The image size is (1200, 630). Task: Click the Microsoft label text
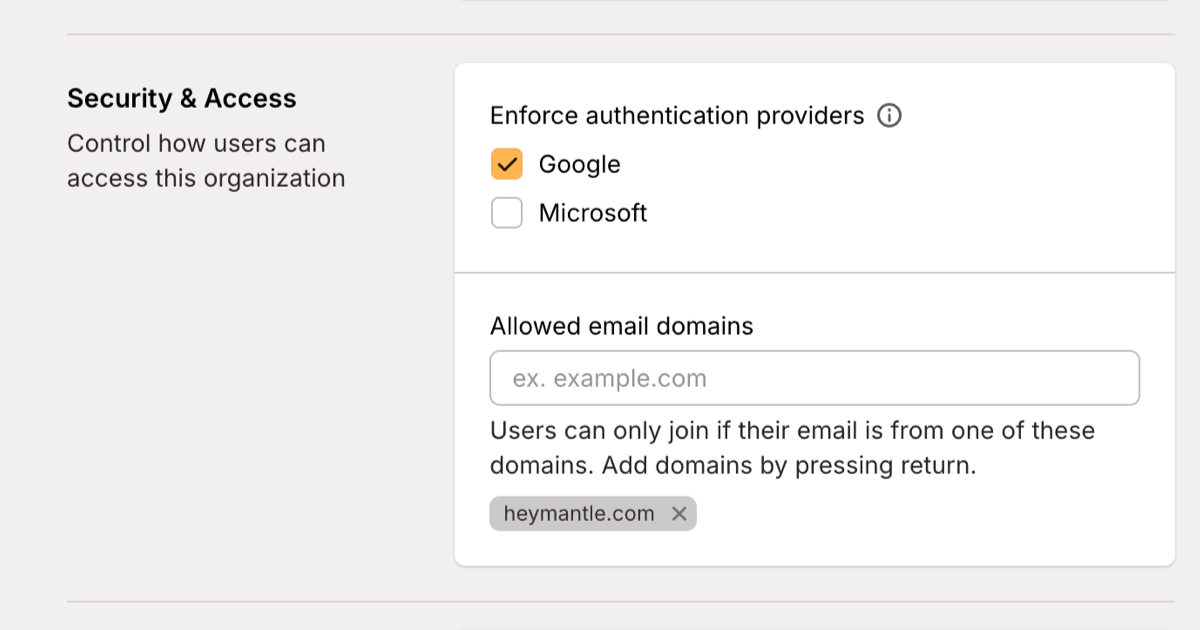click(593, 212)
